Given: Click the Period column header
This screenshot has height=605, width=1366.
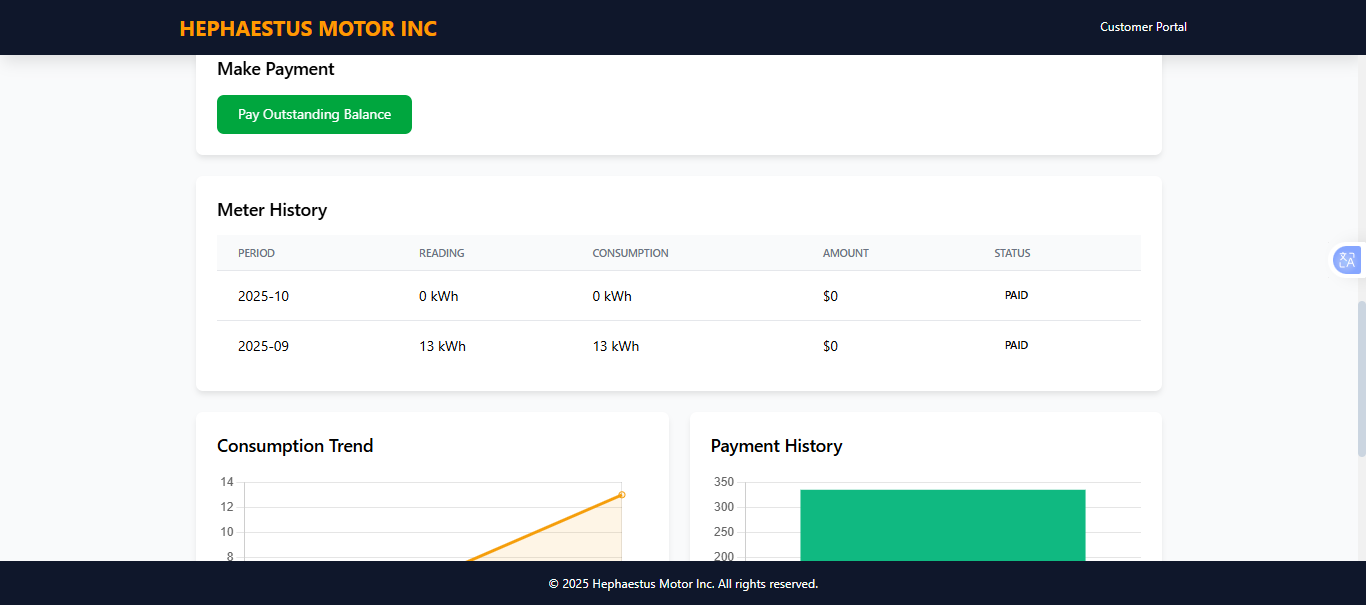Looking at the screenshot, I should click(256, 253).
